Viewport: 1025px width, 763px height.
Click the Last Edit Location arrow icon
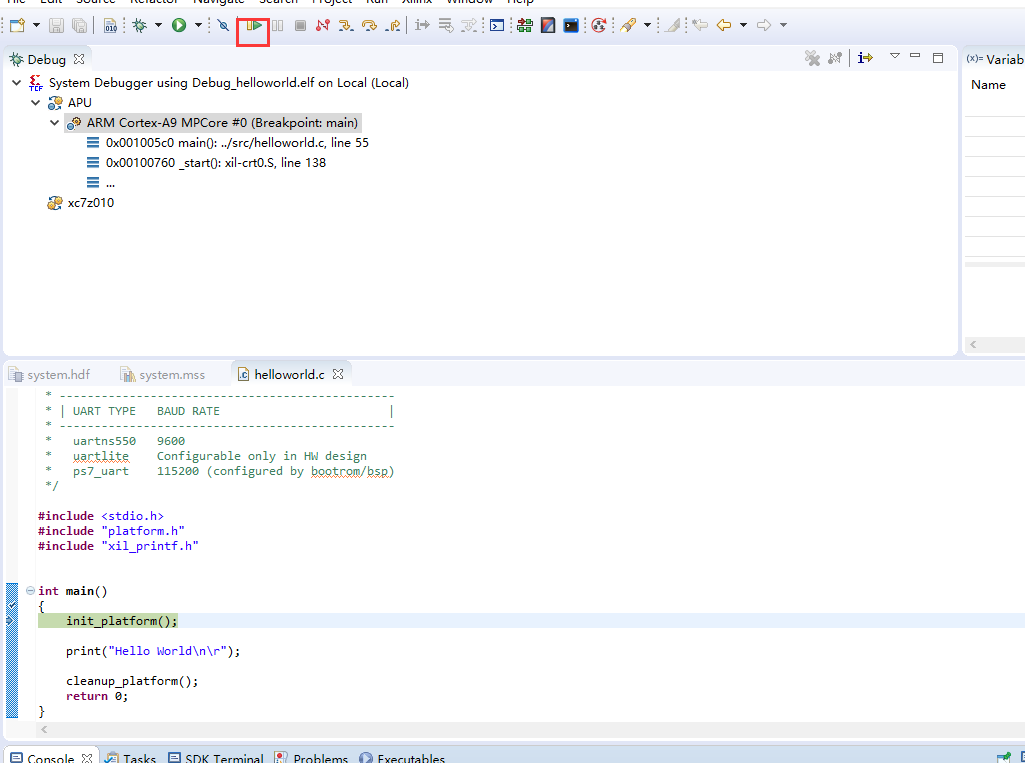point(699,25)
